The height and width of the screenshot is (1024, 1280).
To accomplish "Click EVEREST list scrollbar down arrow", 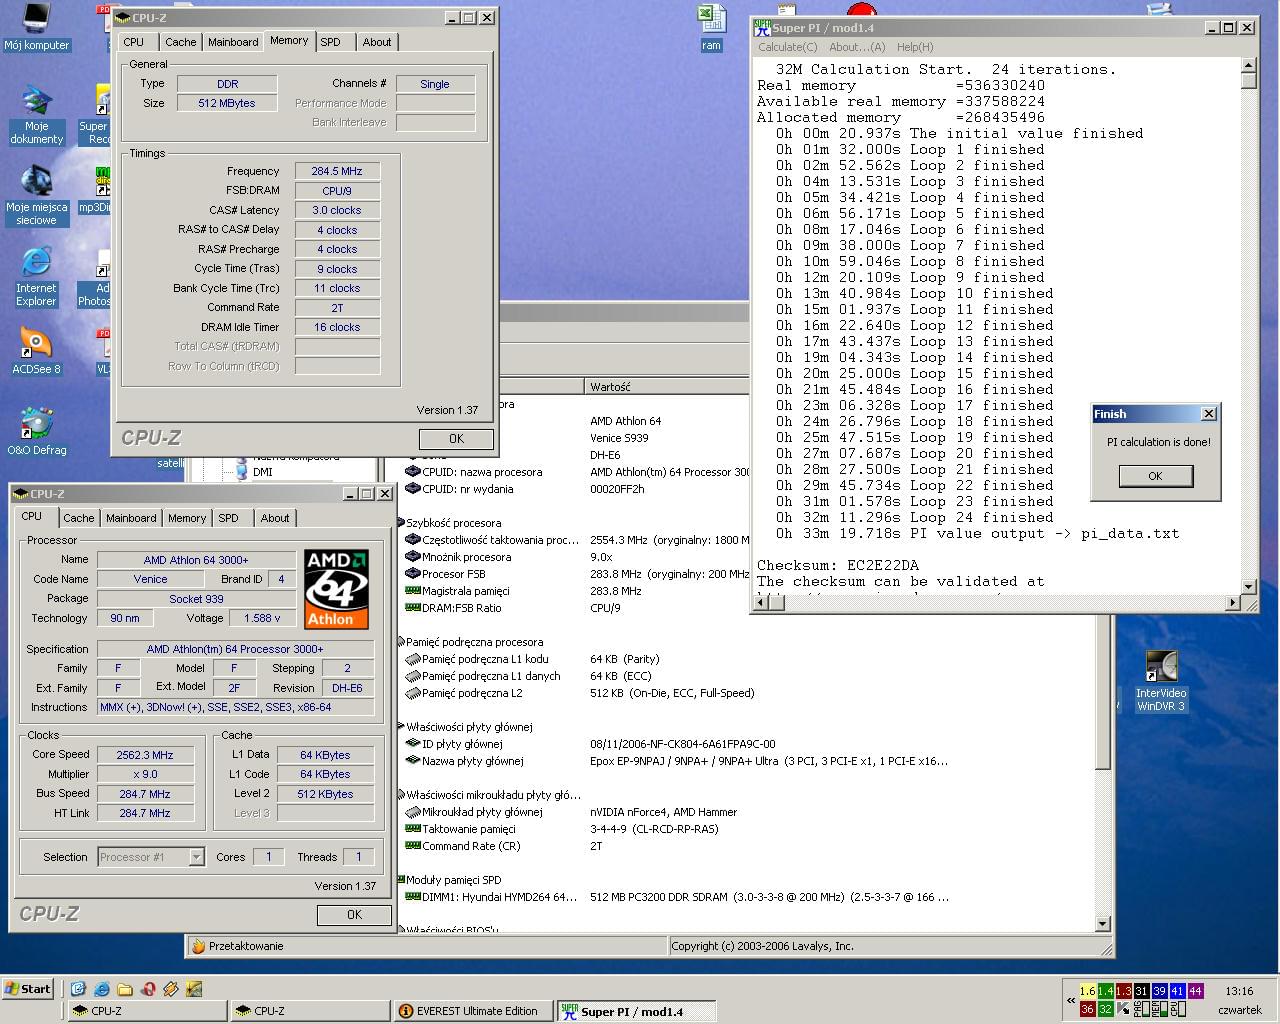I will 1103,924.
